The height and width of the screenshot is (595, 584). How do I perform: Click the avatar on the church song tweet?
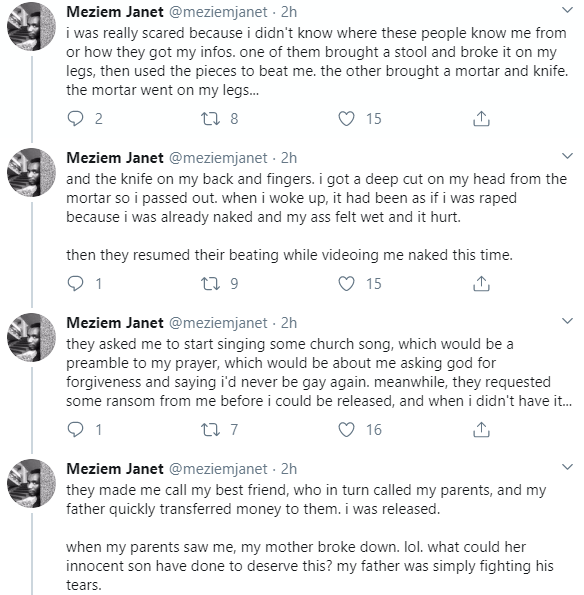(31, 337)
